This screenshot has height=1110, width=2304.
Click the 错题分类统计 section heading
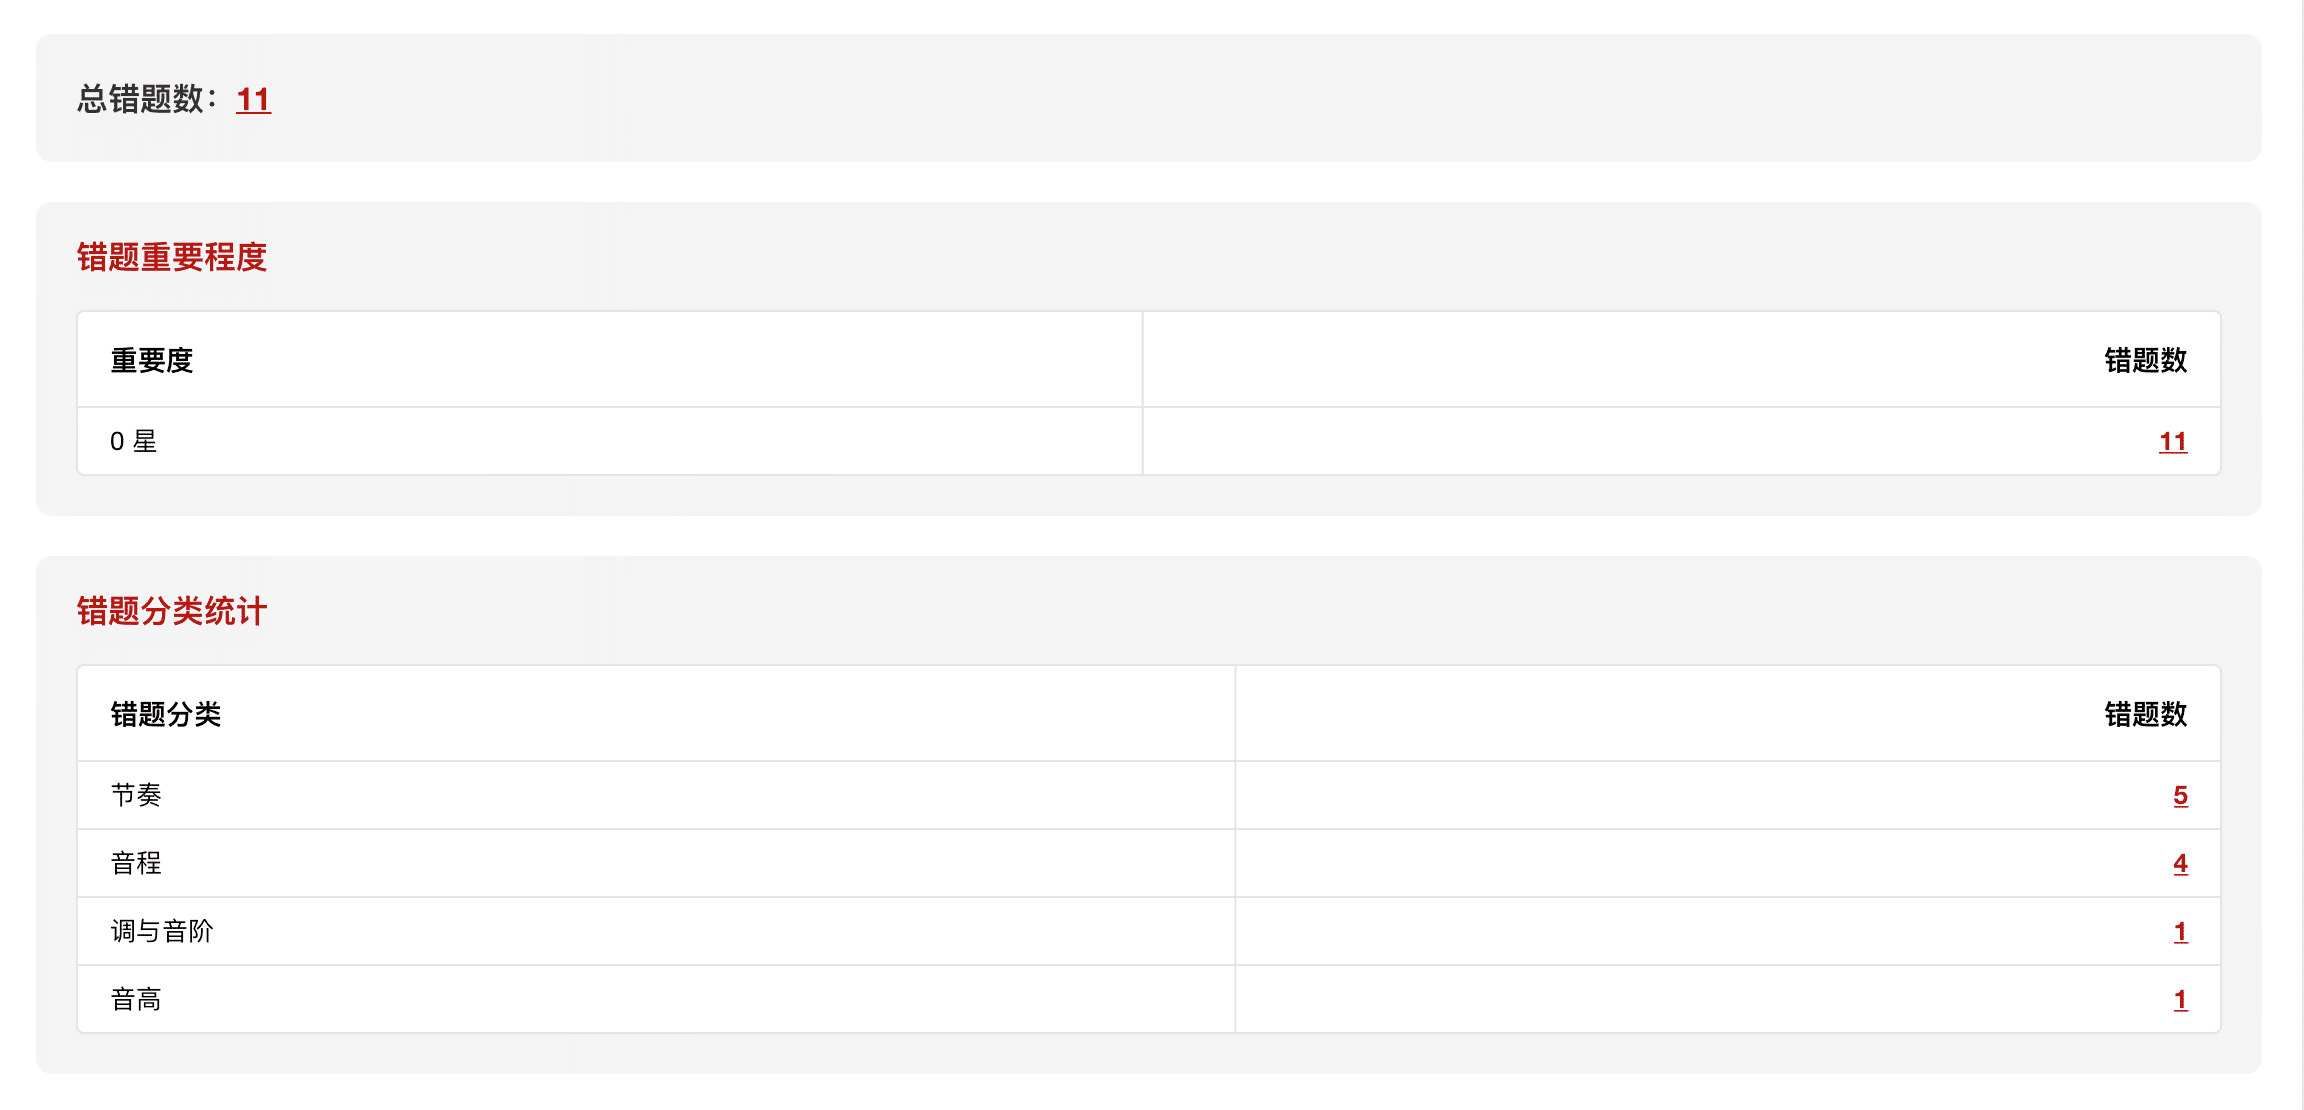pyautogui.click(x=172, y=612)
